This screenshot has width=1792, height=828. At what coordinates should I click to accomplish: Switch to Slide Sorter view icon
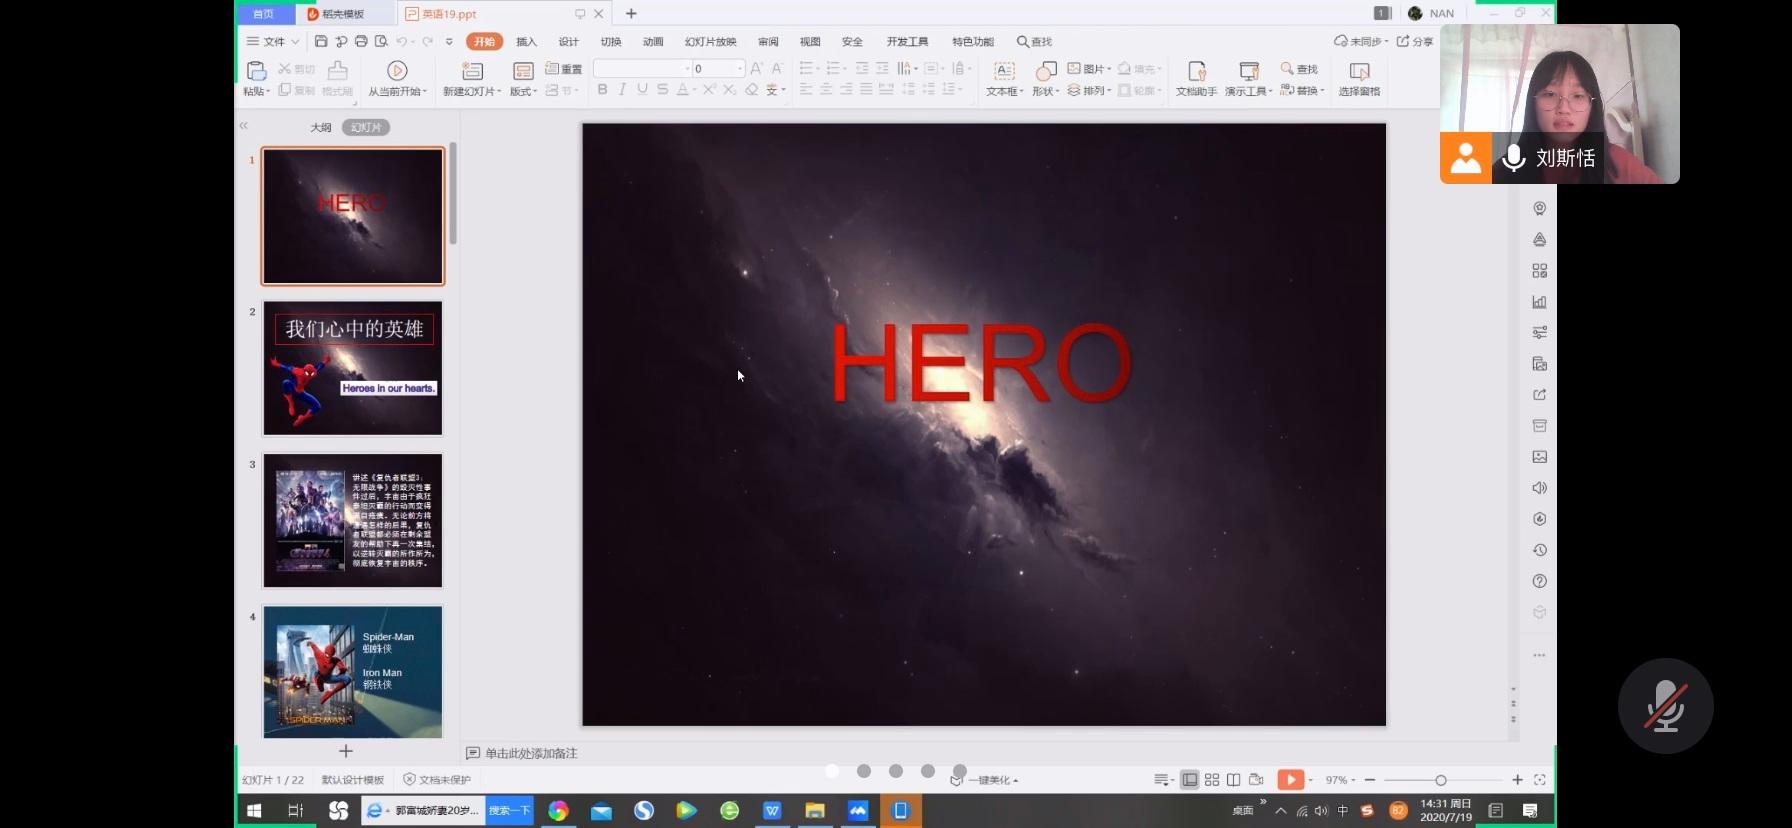(x=1212, y=780)
